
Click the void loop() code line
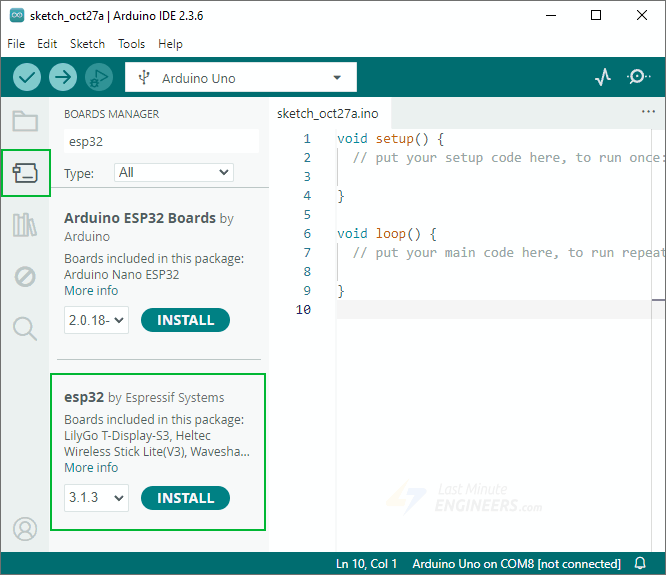point(387,234)
